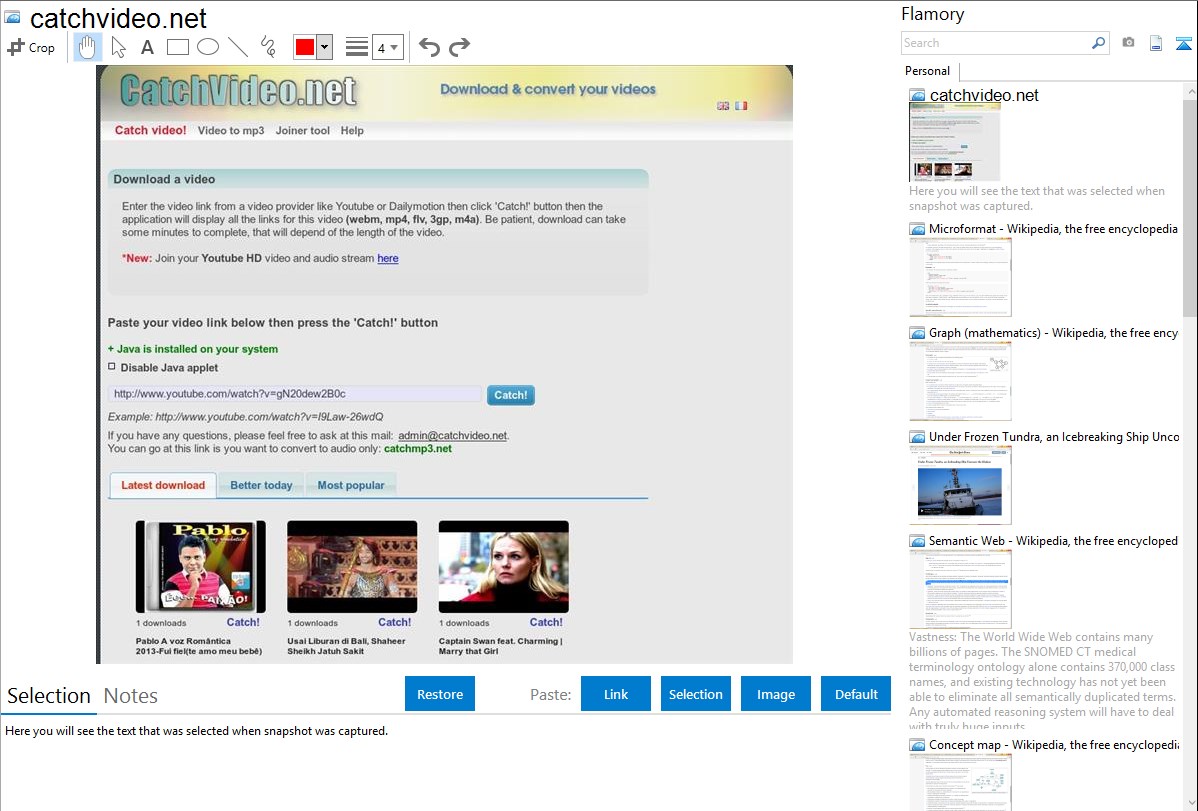Click the magnifier search icon
This screenshot has height=811, width=1198.
pyautogui.click(x=1099, y=43)
